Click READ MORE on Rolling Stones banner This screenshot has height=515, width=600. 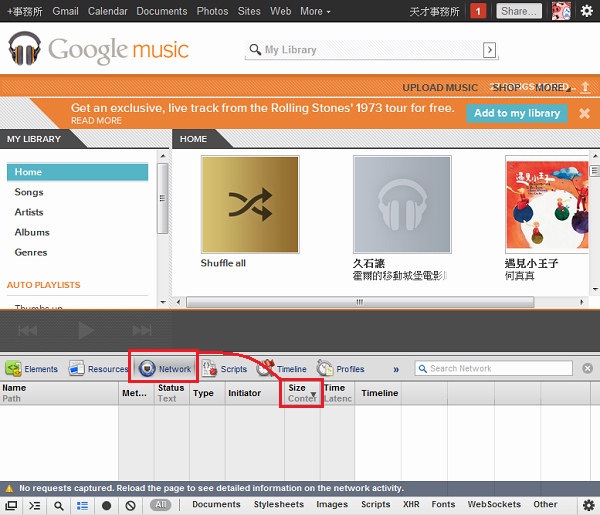coord(96,121)
